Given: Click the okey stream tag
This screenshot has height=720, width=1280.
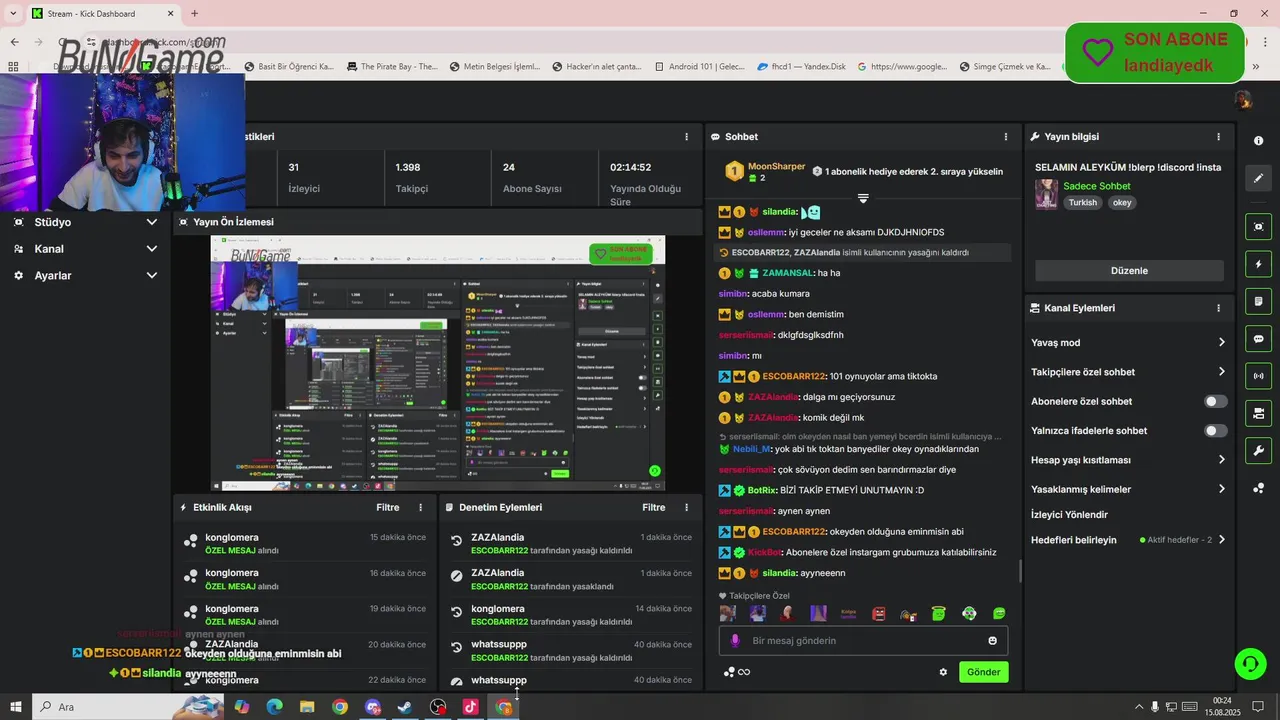Looking at the screenshot, I should pyautogui.click(x=1122, y=203).
